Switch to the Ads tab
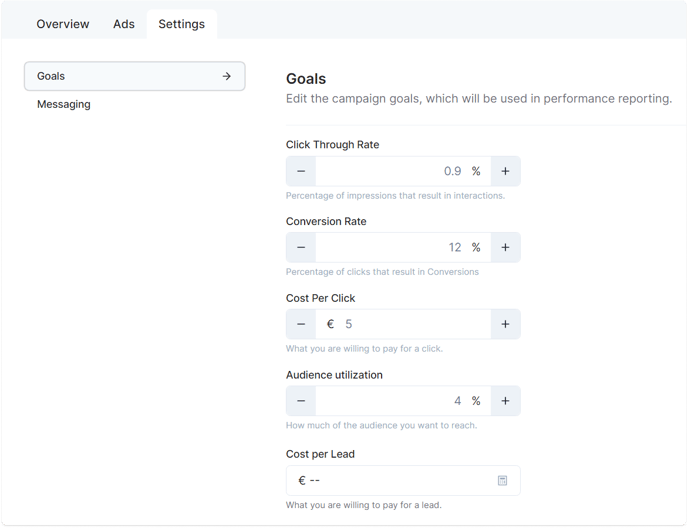Viewport: 688px width, 528px height. click(124, 24)
